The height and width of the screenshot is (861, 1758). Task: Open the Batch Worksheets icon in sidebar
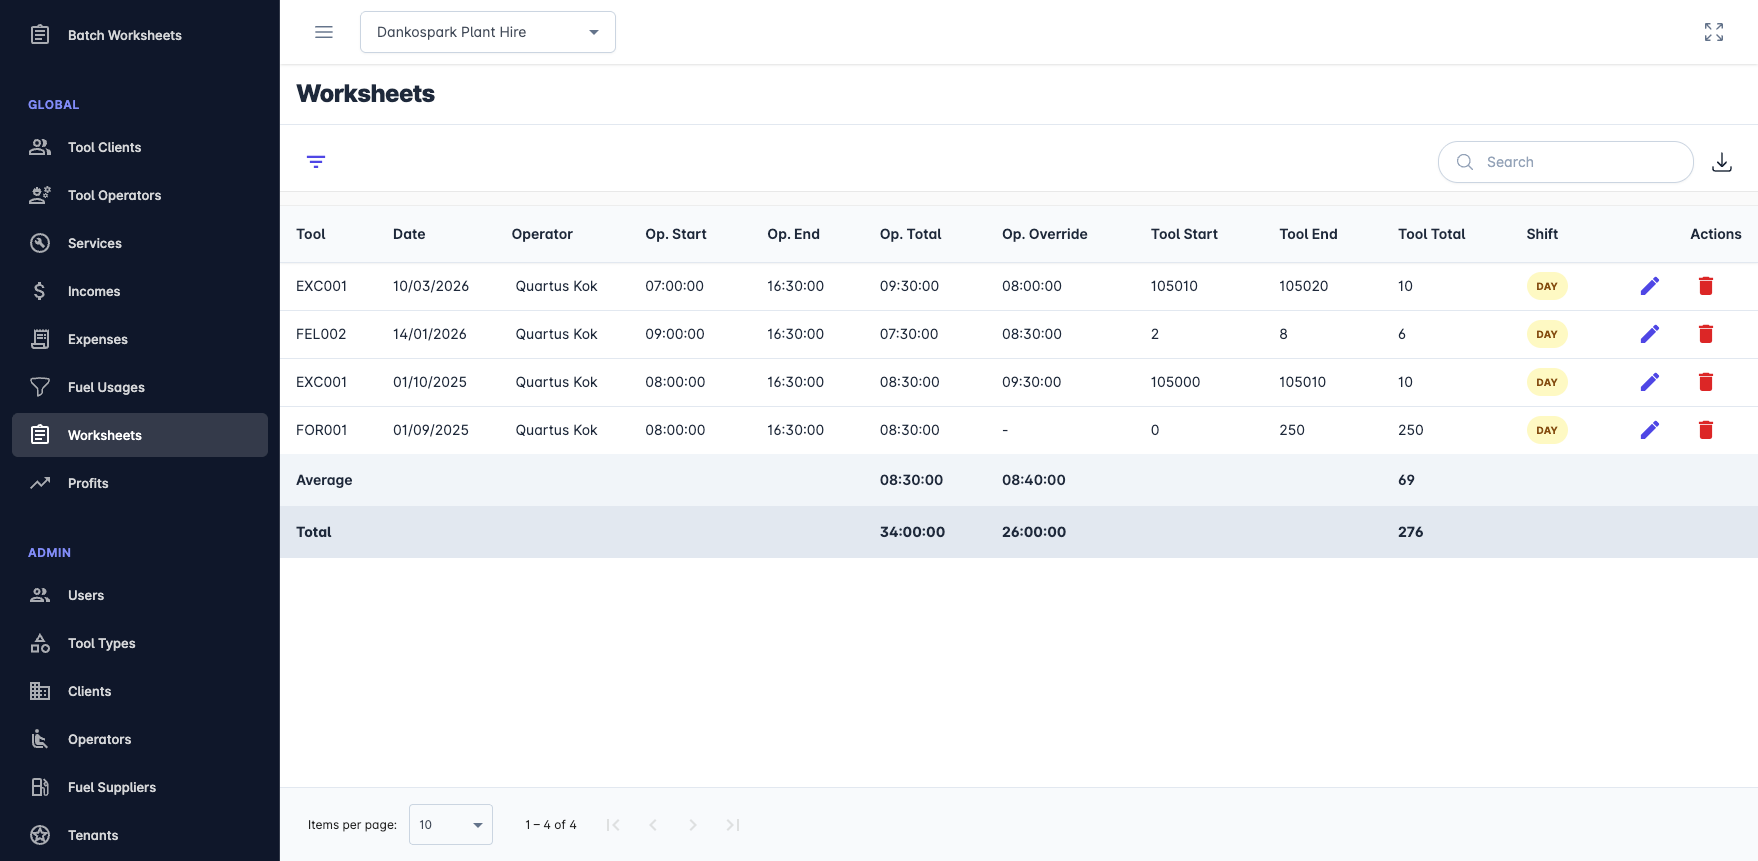click(40, 35)
